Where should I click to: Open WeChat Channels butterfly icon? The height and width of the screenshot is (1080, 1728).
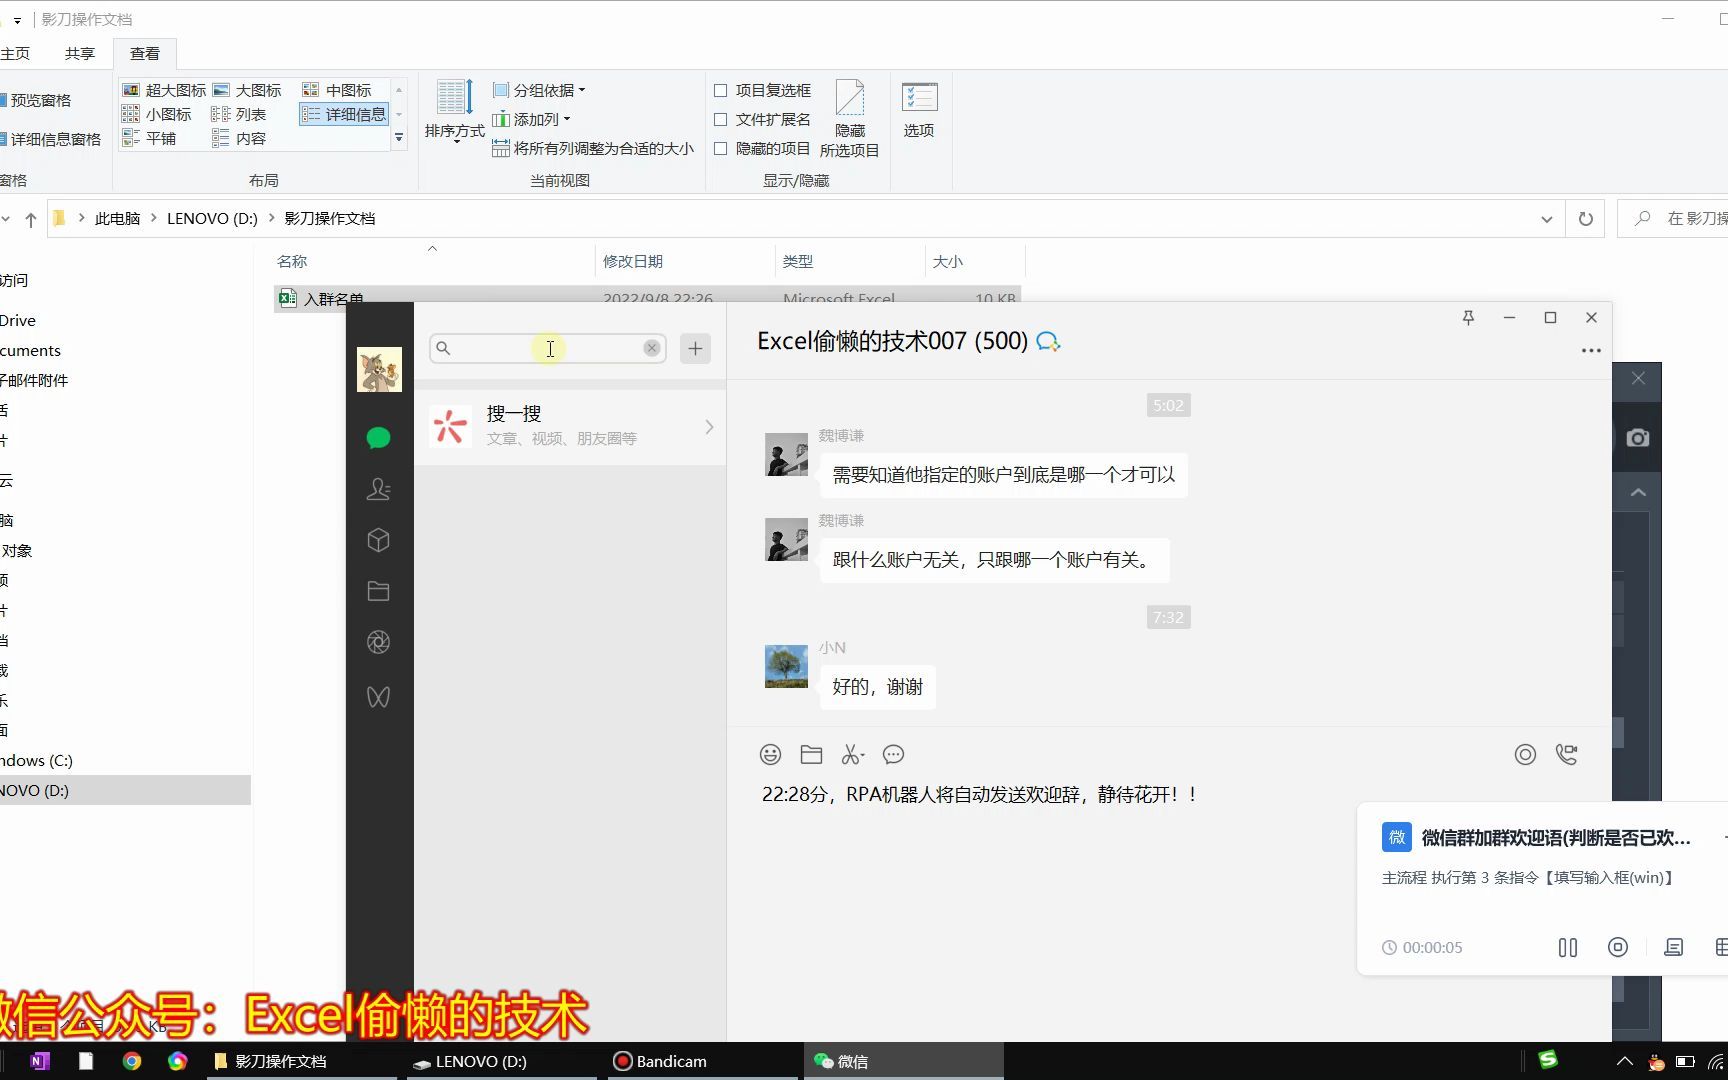[378, 697]
